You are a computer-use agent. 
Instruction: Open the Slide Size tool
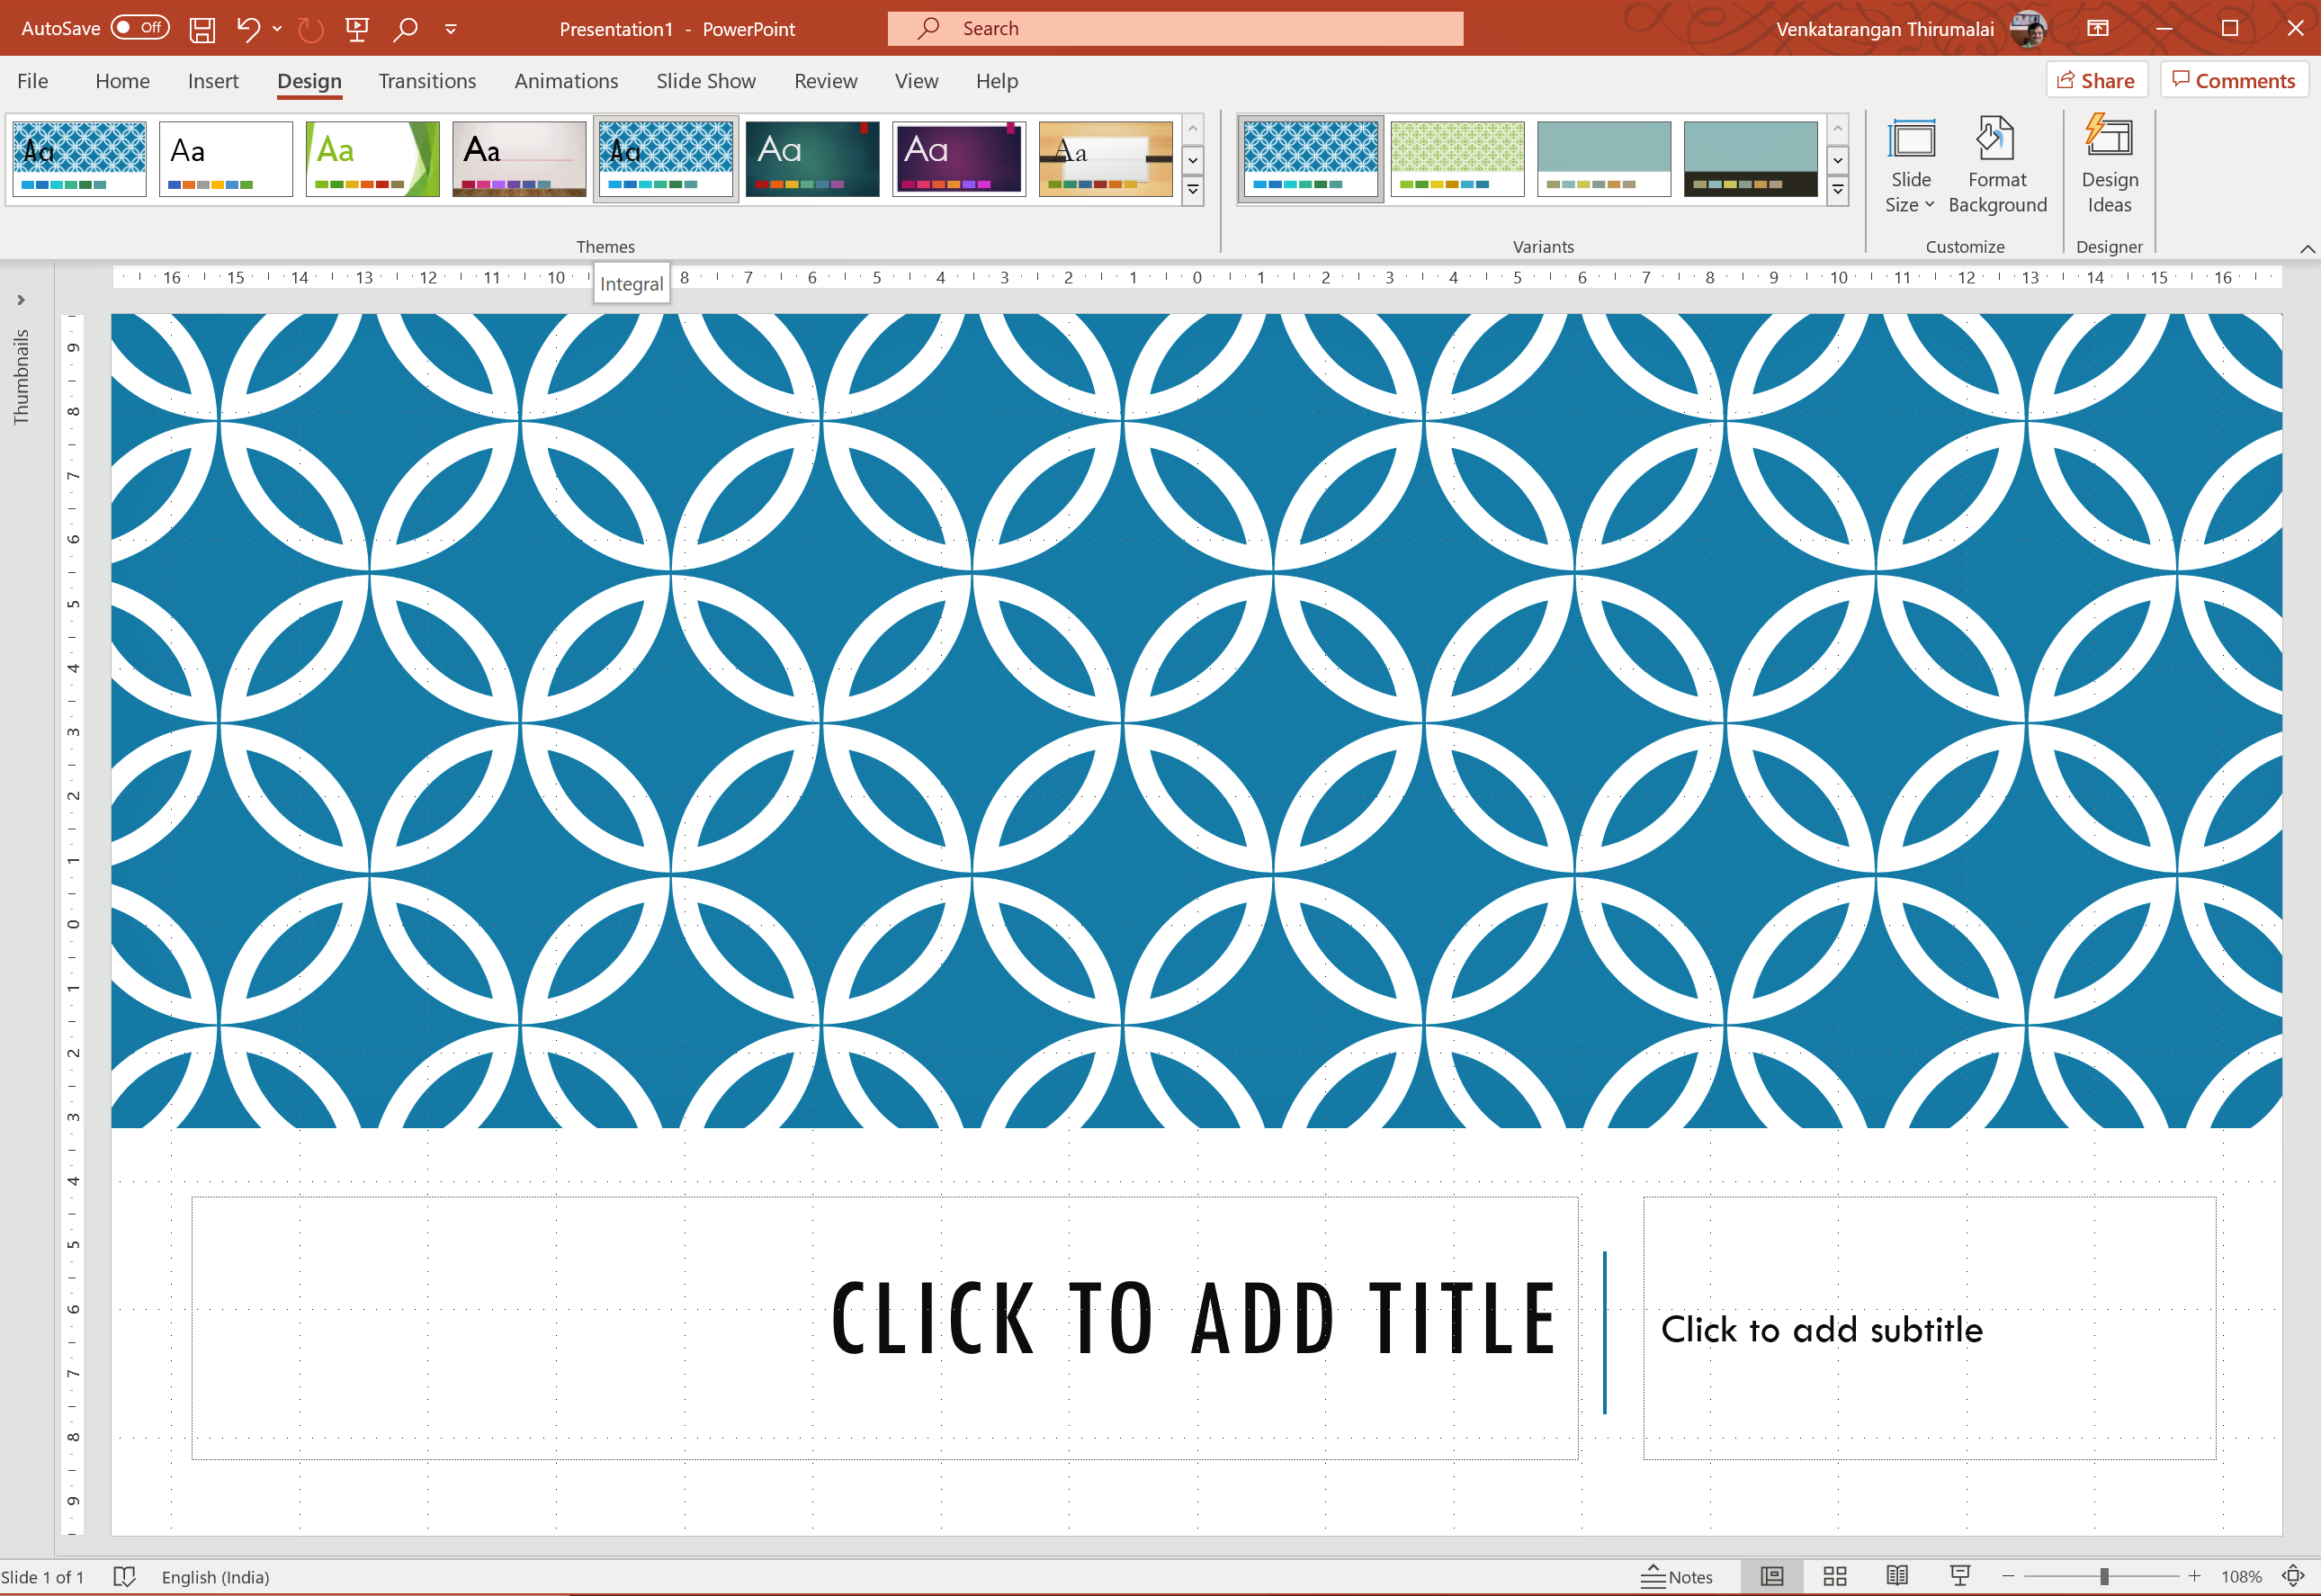click(1910, 166)
